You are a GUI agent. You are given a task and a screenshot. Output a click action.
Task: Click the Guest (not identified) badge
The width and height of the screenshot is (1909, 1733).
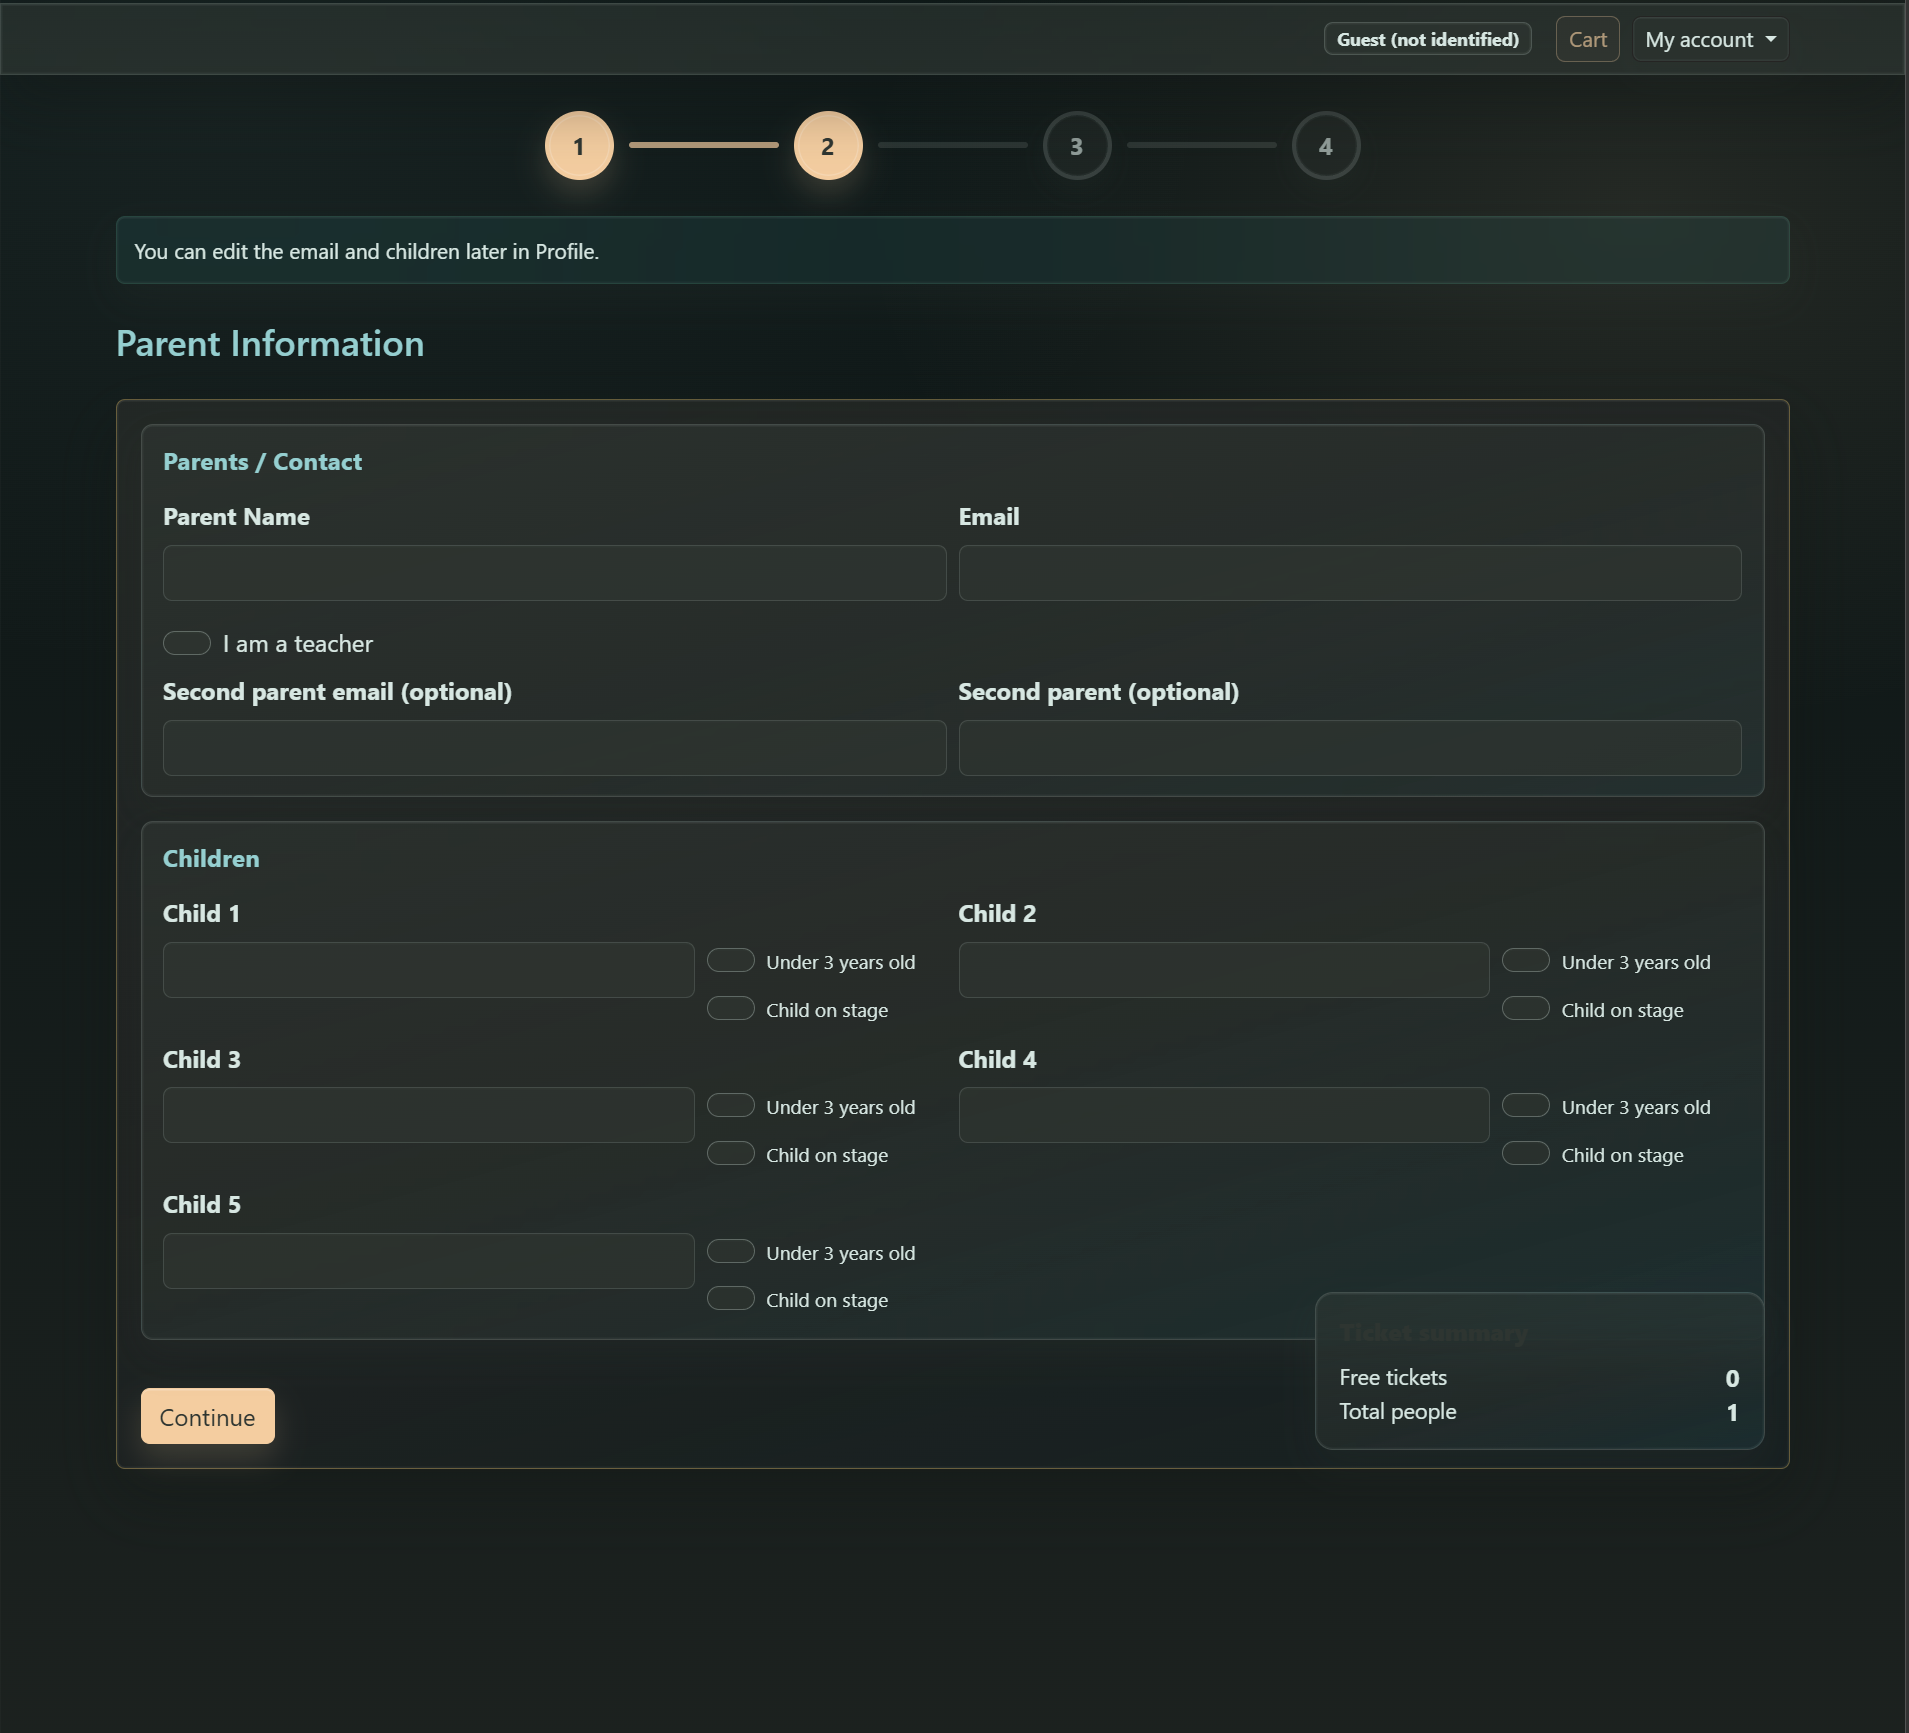(1427, 40)
